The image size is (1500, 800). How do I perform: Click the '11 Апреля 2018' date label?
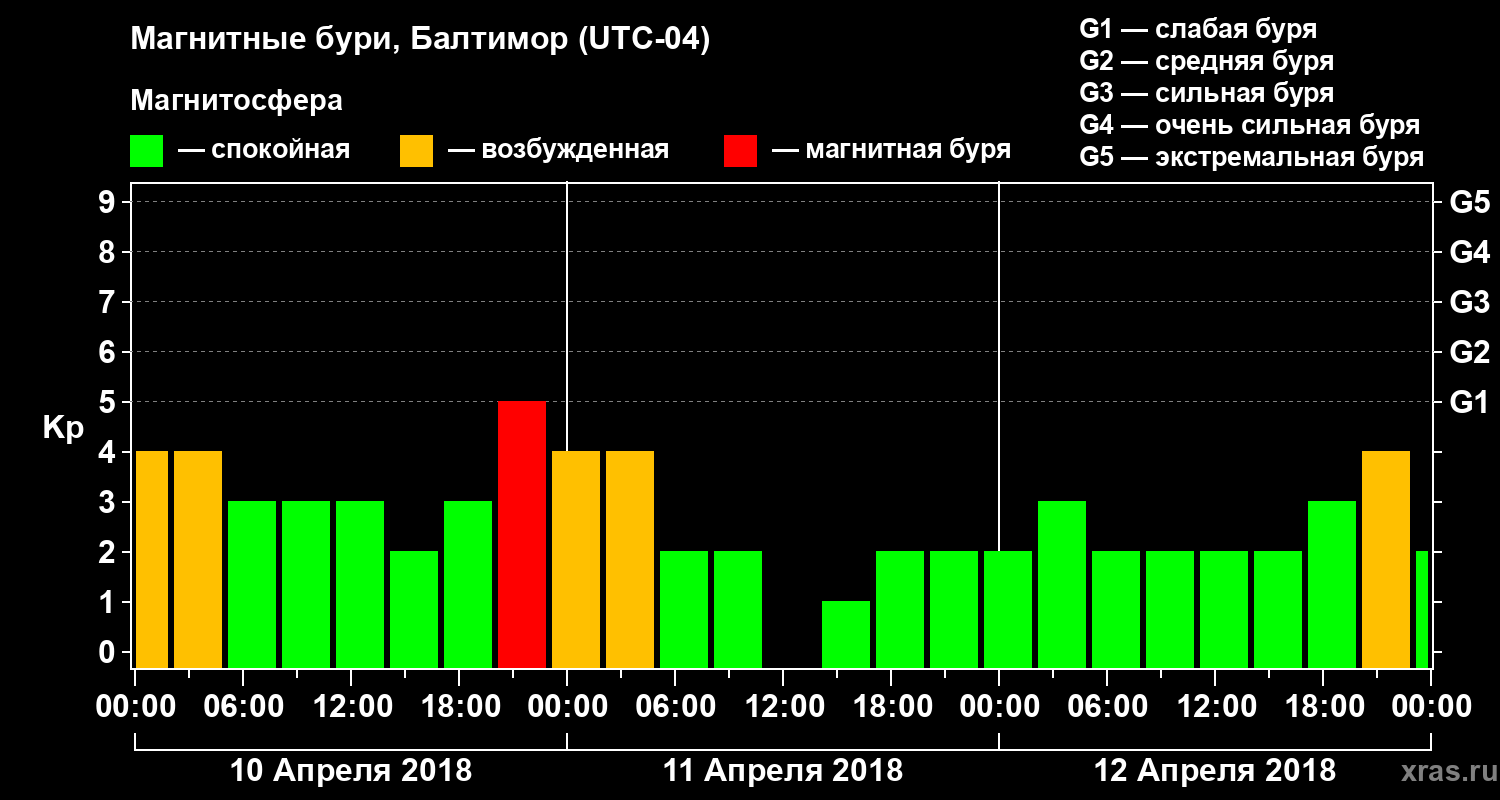click(x=783, y=771)
